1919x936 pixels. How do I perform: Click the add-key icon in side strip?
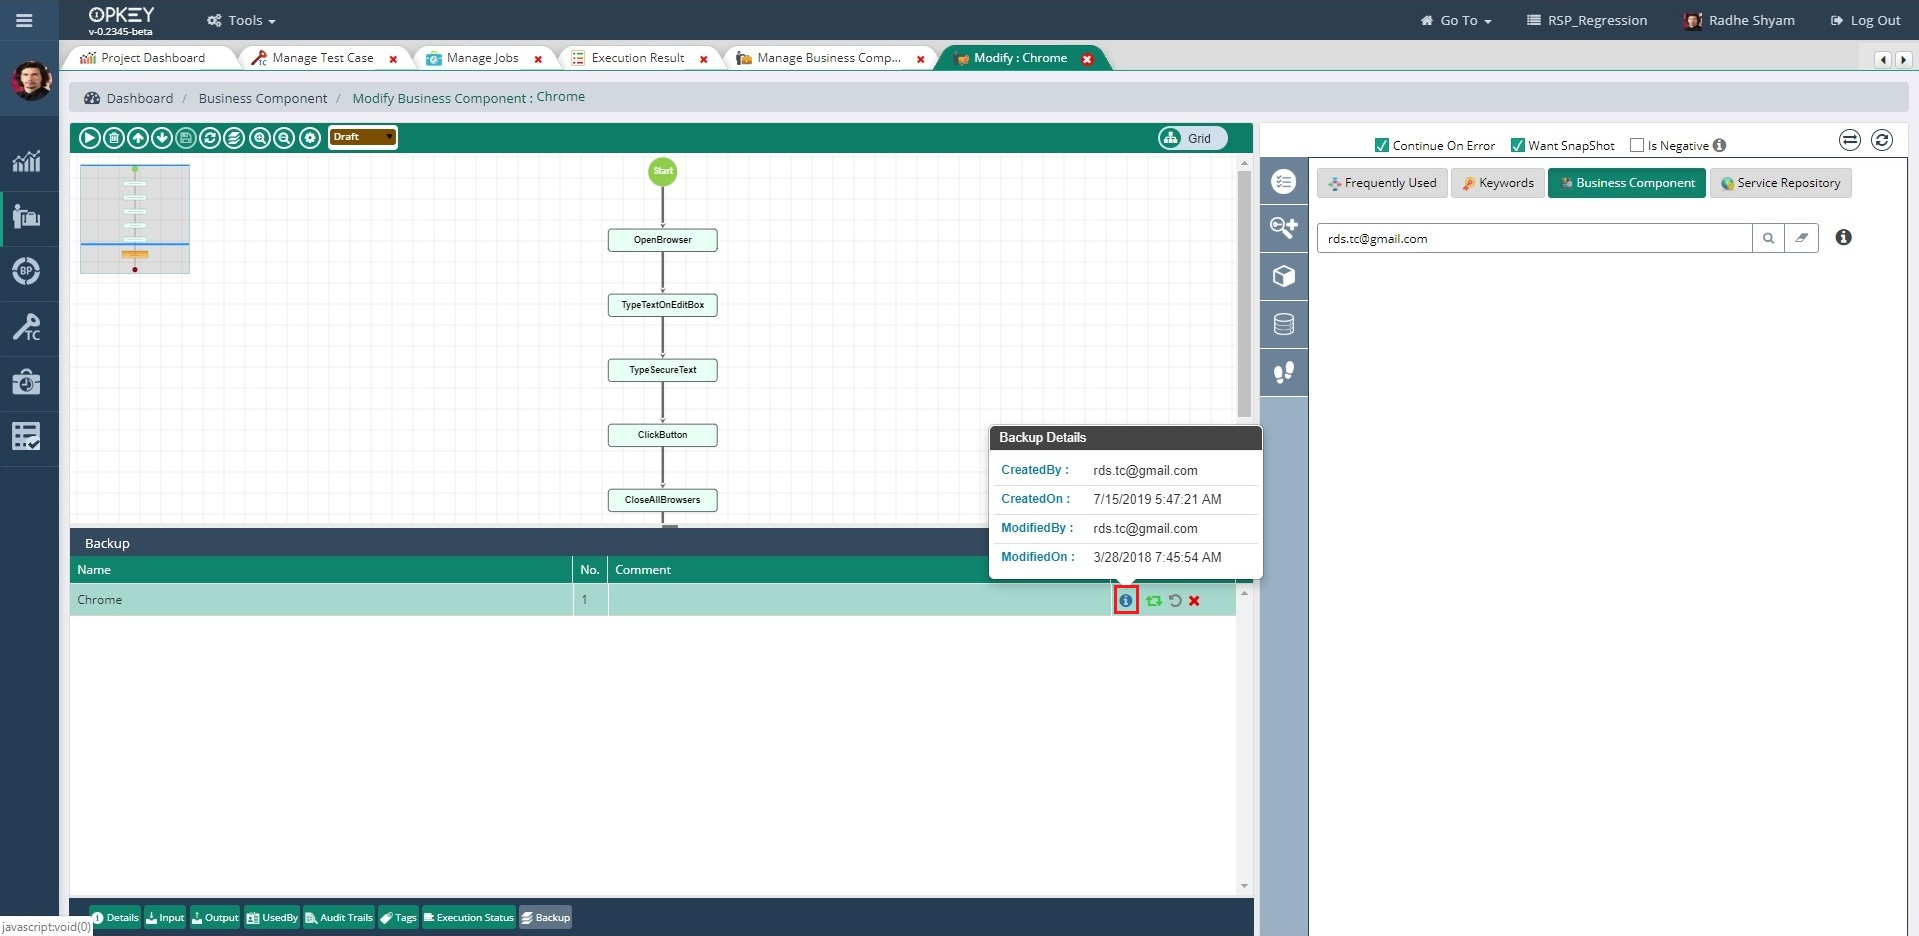pyautogui.click(x=1284, y=228)
